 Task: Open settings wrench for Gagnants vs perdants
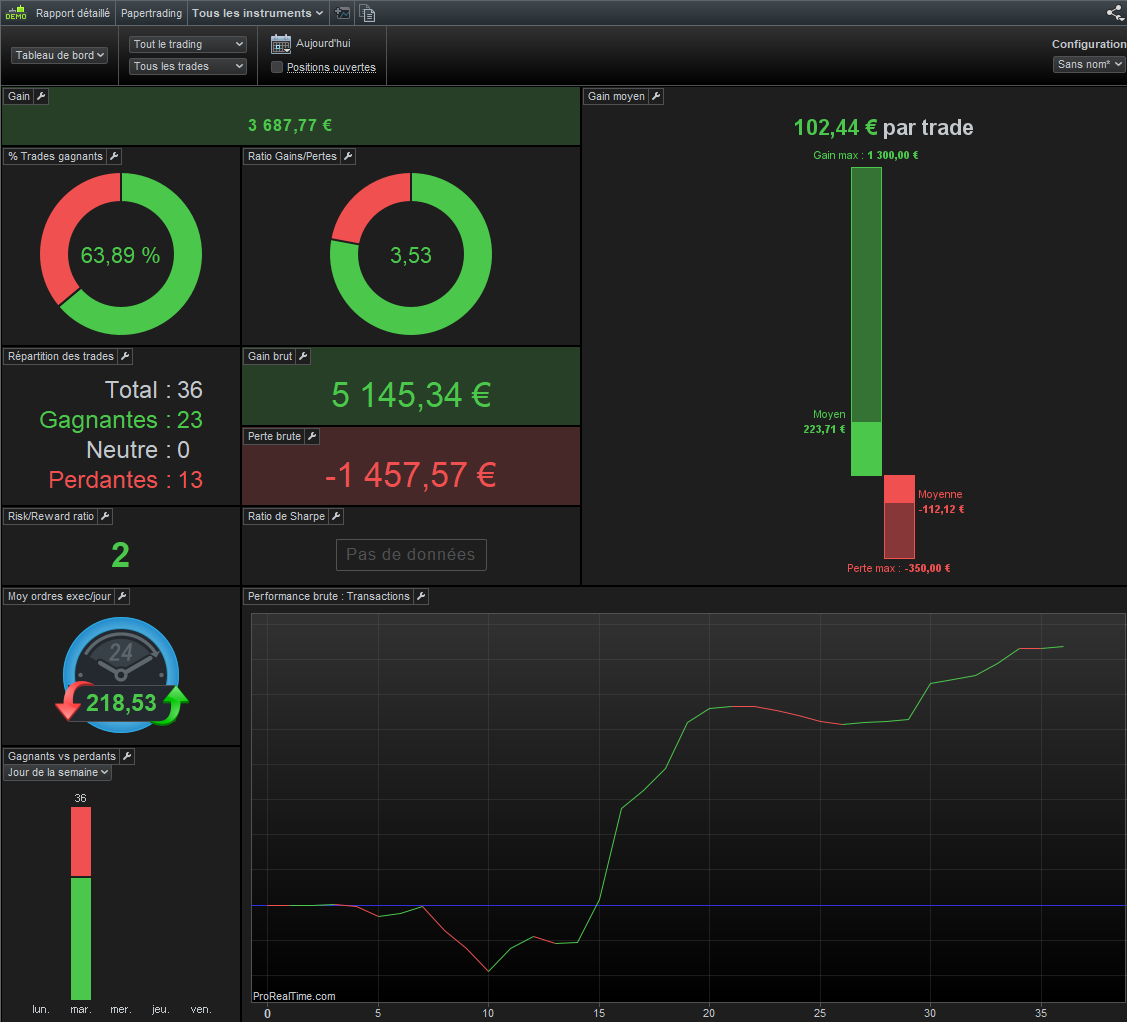[127, 756]
